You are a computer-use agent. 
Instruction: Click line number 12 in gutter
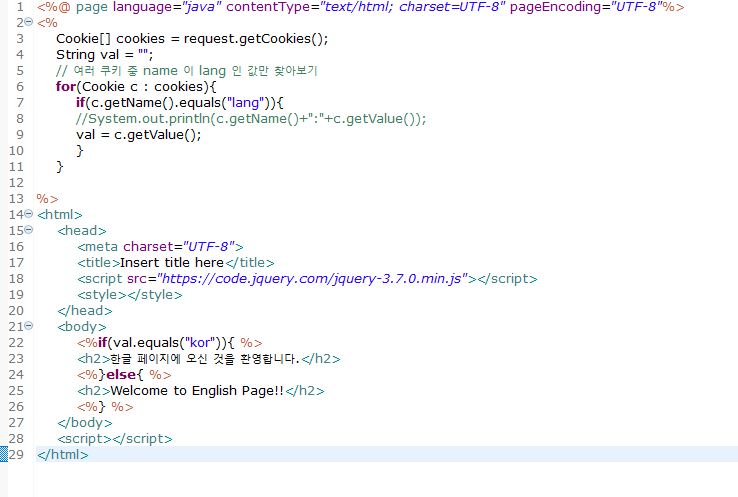(16, 183)
